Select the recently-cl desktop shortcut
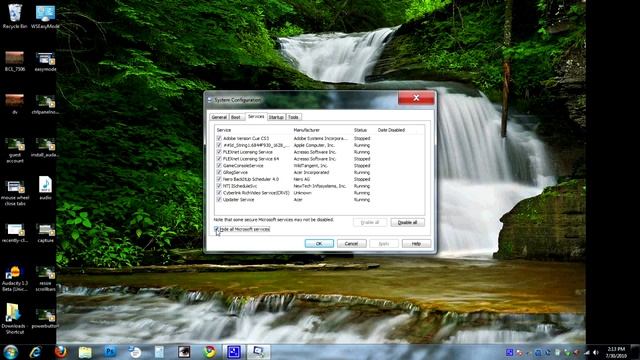640x360 pixels. (x=15, y=233)
